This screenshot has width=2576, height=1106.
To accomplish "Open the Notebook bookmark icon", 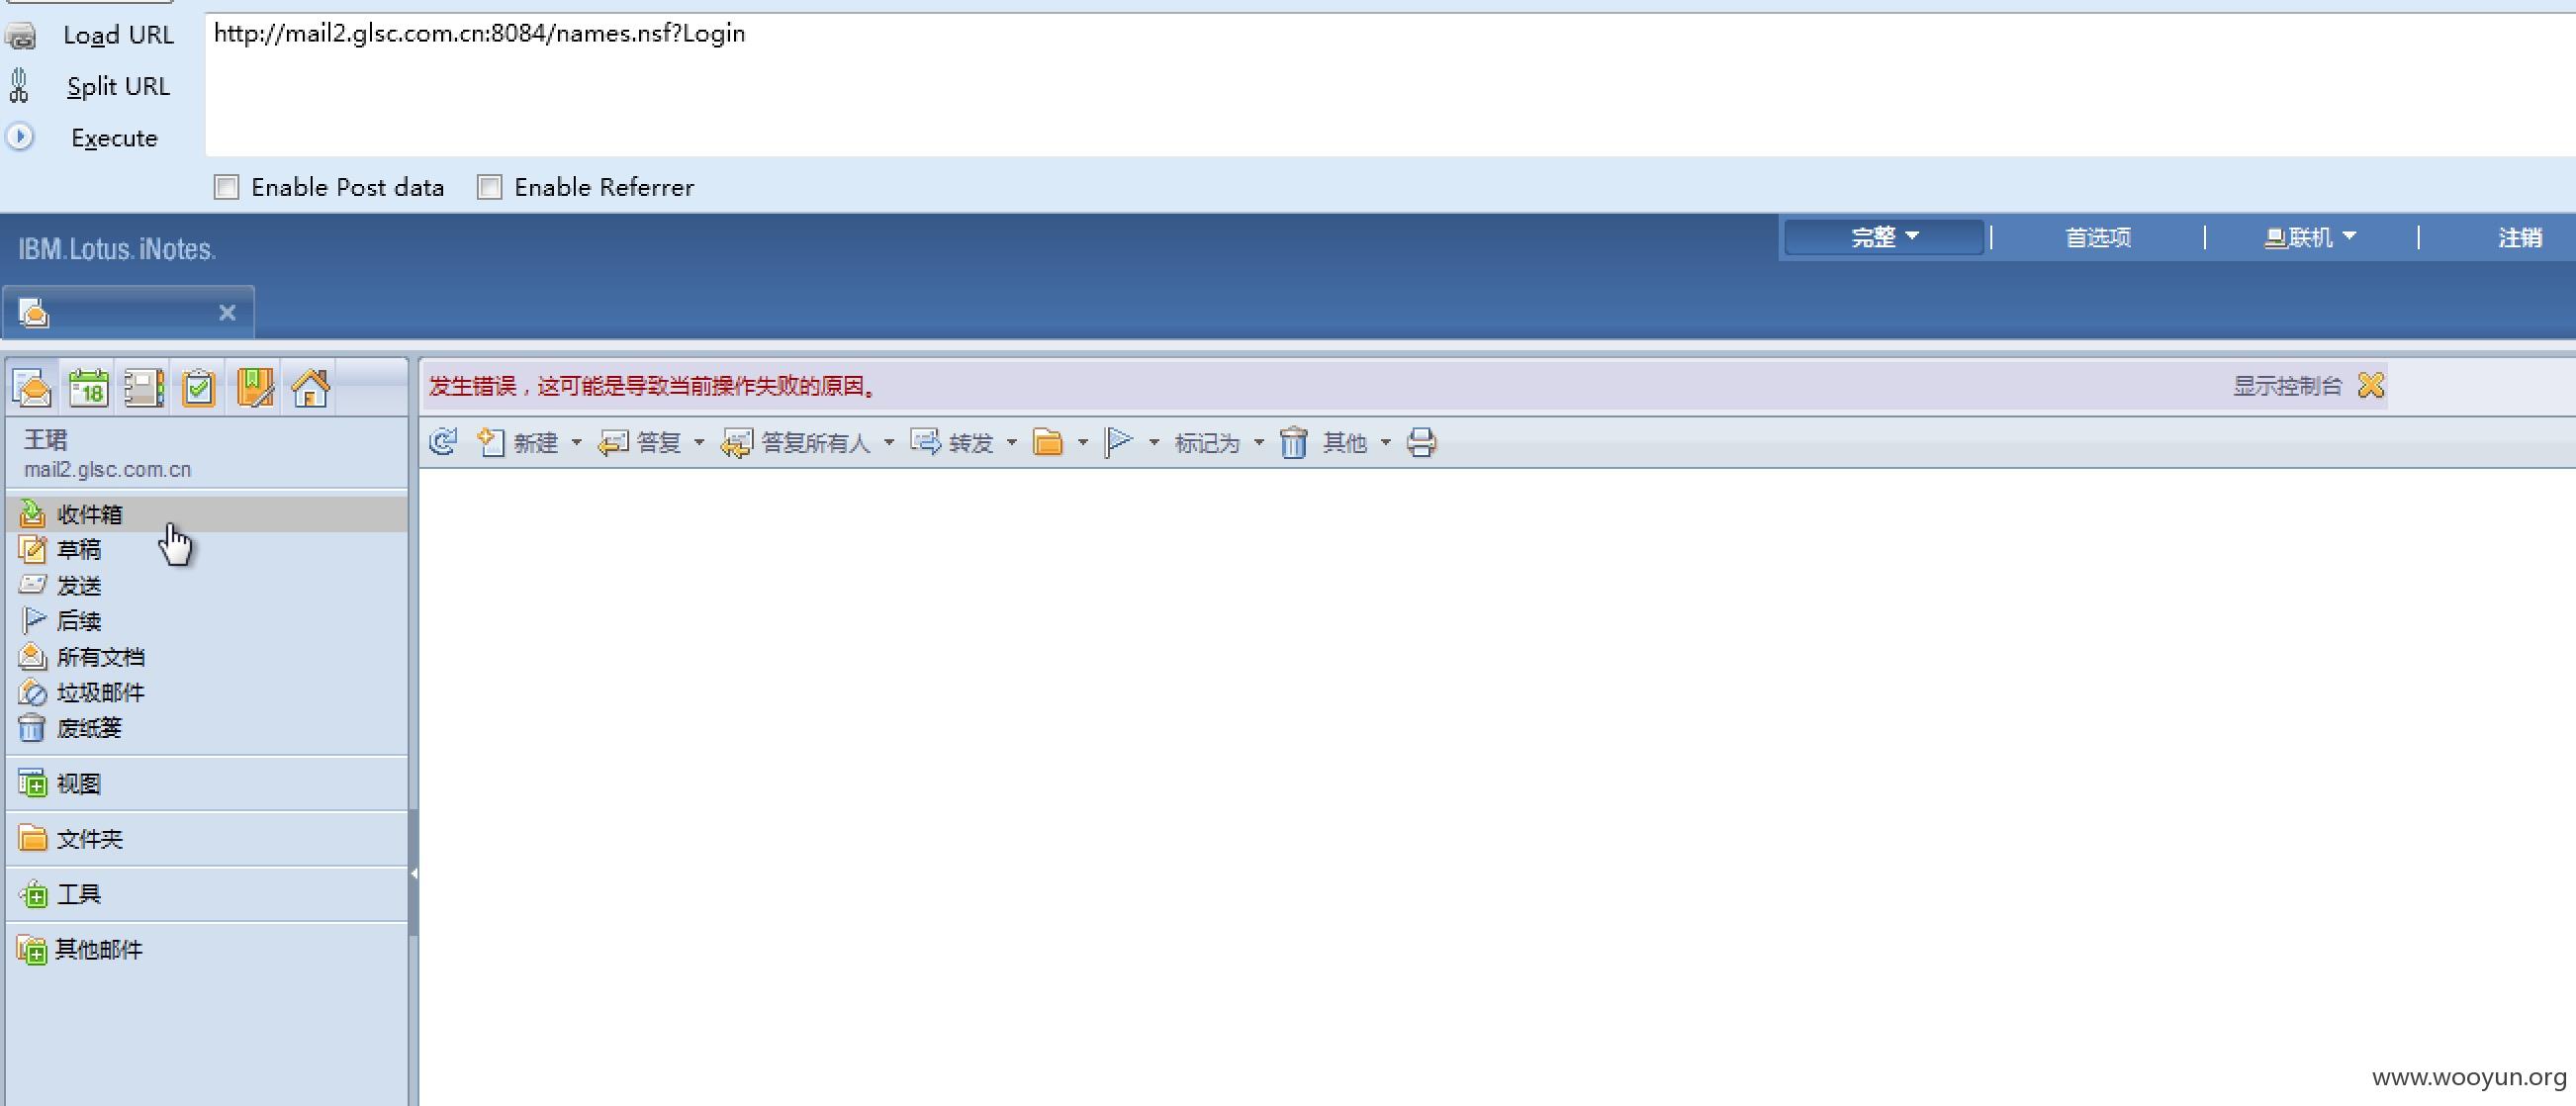I will pyautogui.click(x=255, y=387).
